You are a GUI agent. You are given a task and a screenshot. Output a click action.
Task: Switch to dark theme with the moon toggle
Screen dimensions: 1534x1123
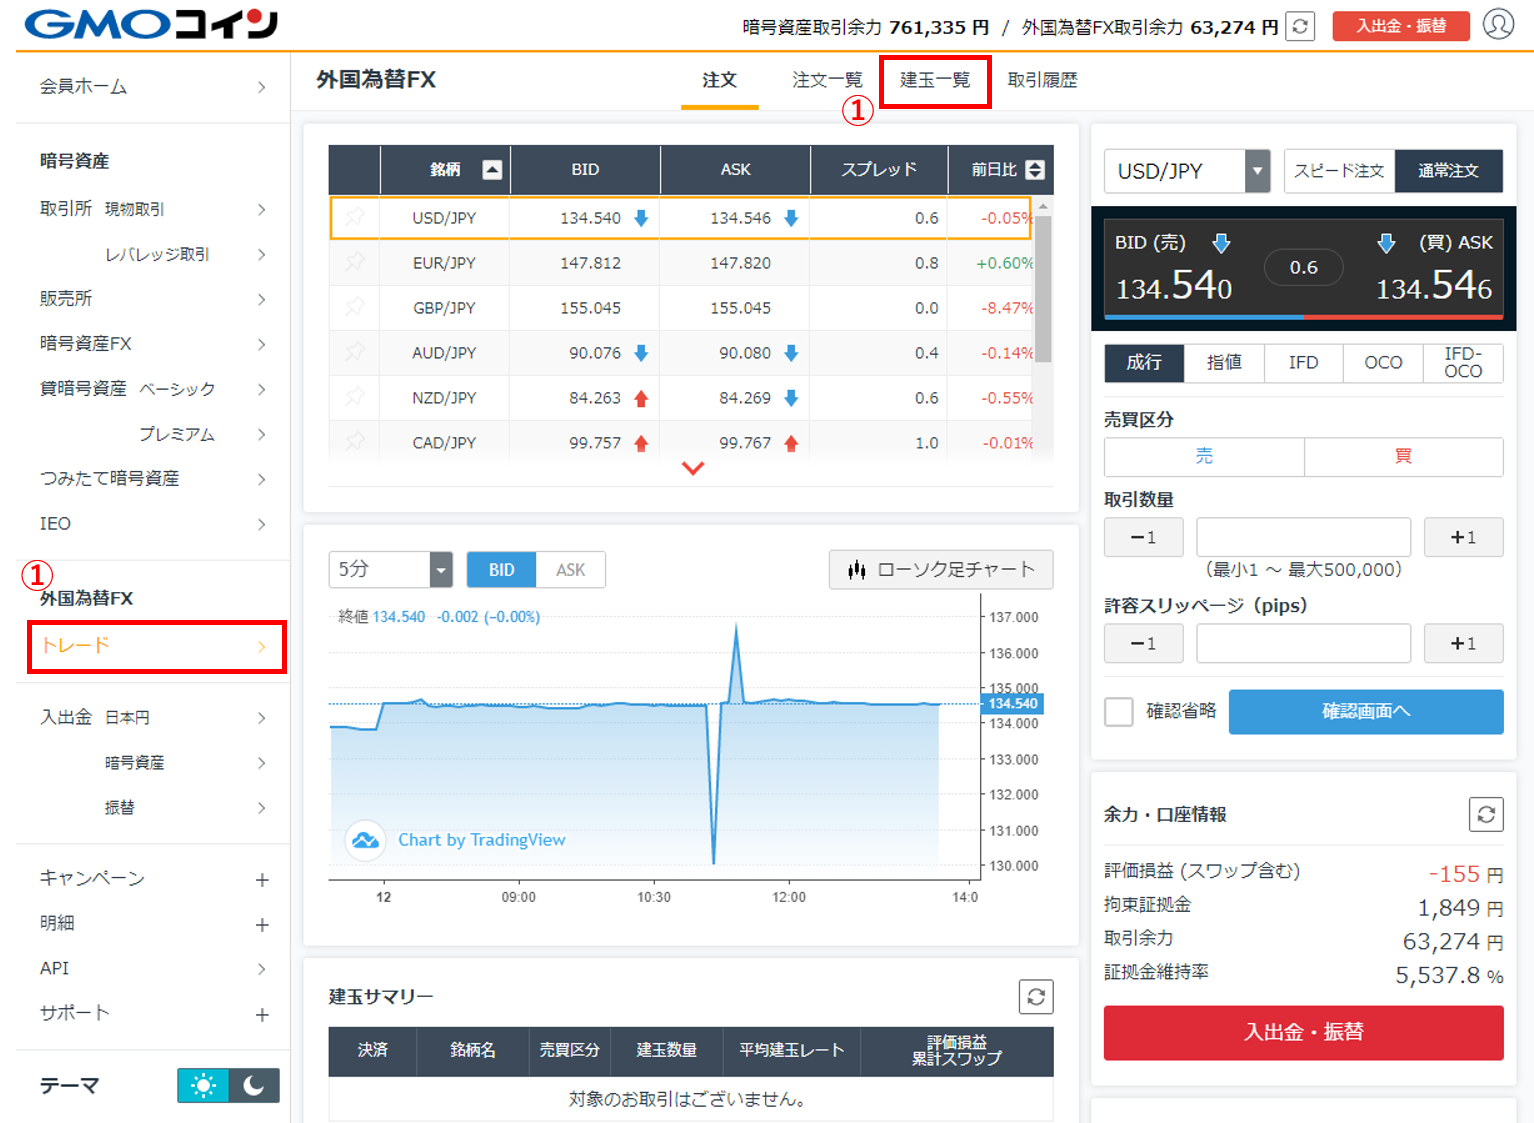pyautogui.click(x=253, y=1085)
